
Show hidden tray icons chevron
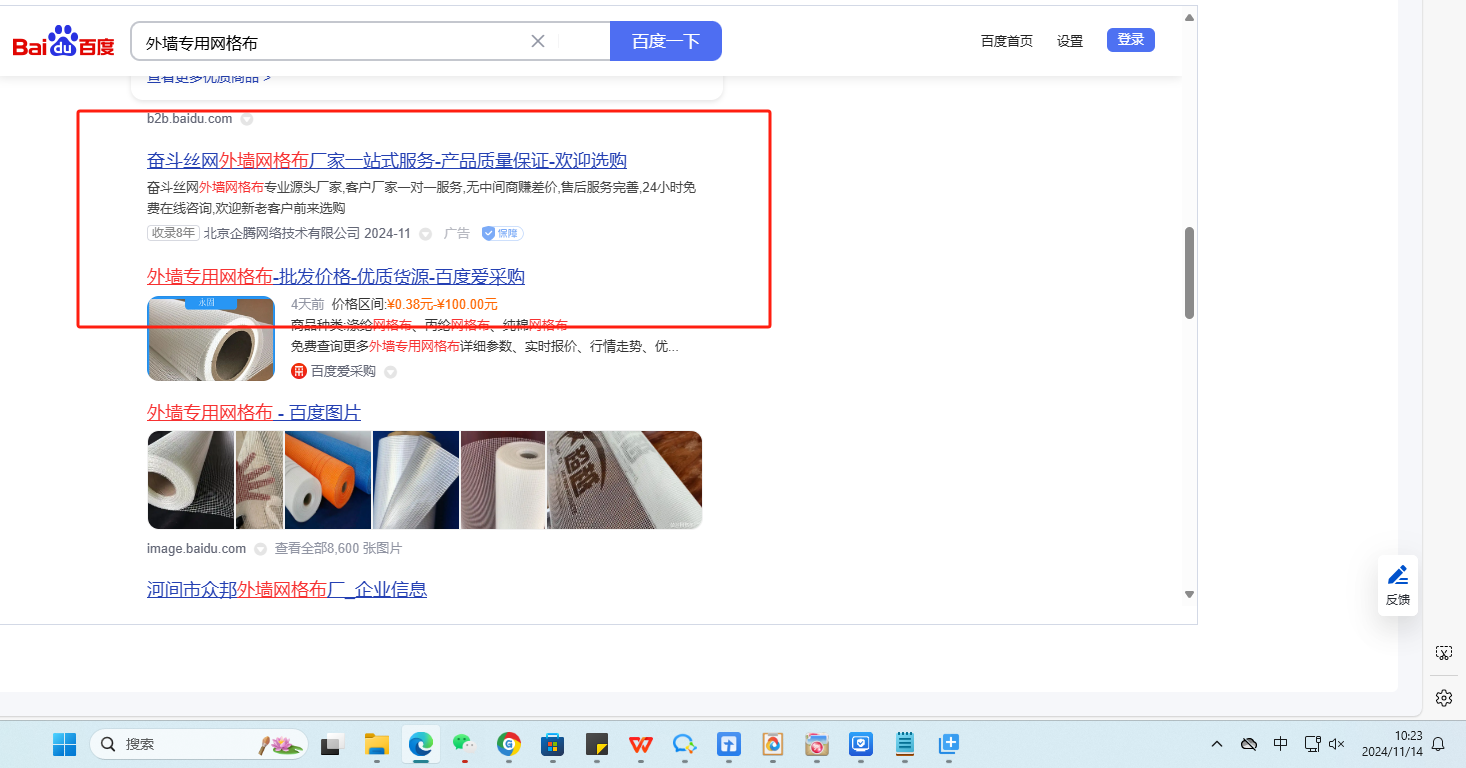(1217, 744)
